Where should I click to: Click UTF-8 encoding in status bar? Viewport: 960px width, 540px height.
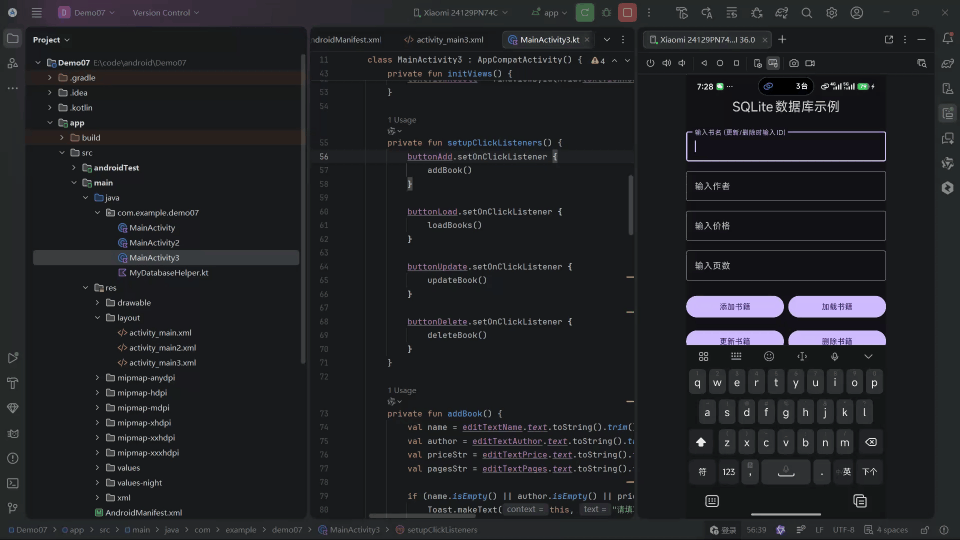[843, 530]
